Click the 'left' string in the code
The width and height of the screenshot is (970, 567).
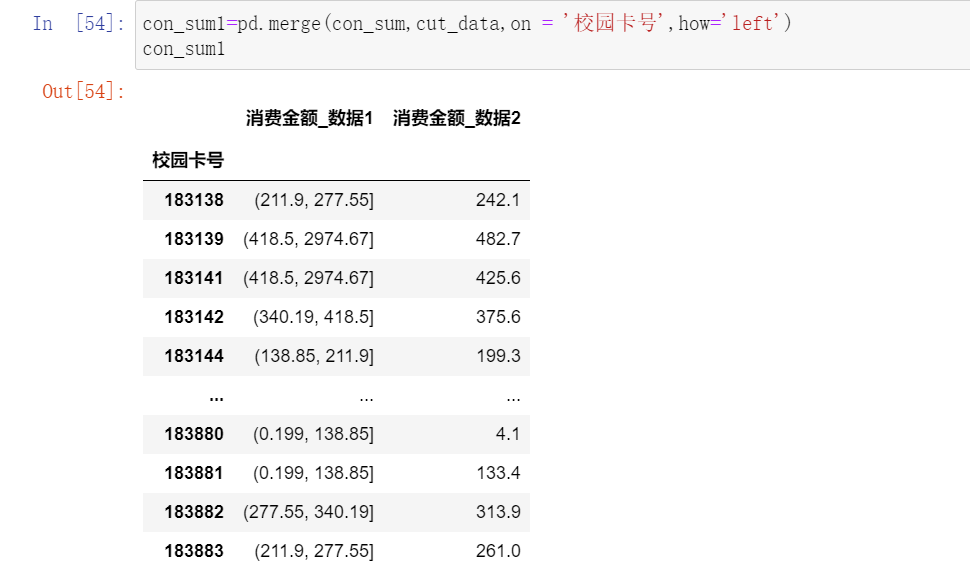(752, 23)
